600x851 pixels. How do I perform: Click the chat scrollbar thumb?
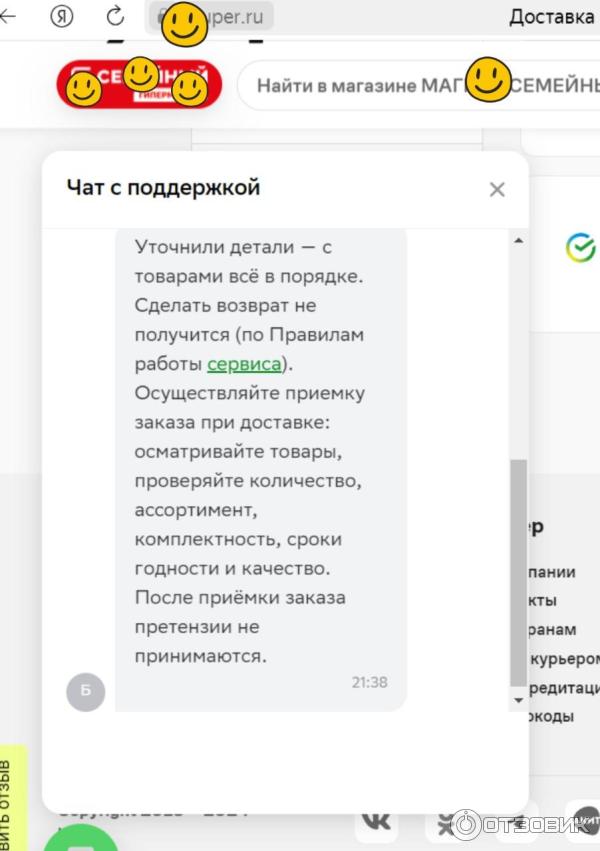(518, 570)
